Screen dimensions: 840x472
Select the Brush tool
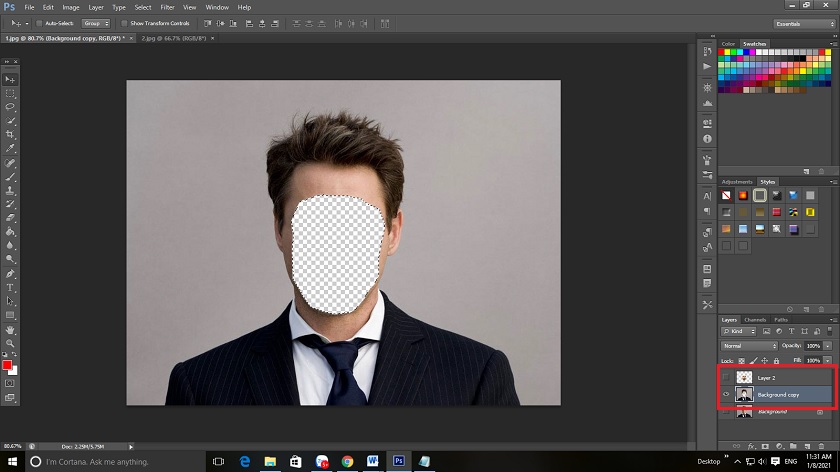(10, 177)
